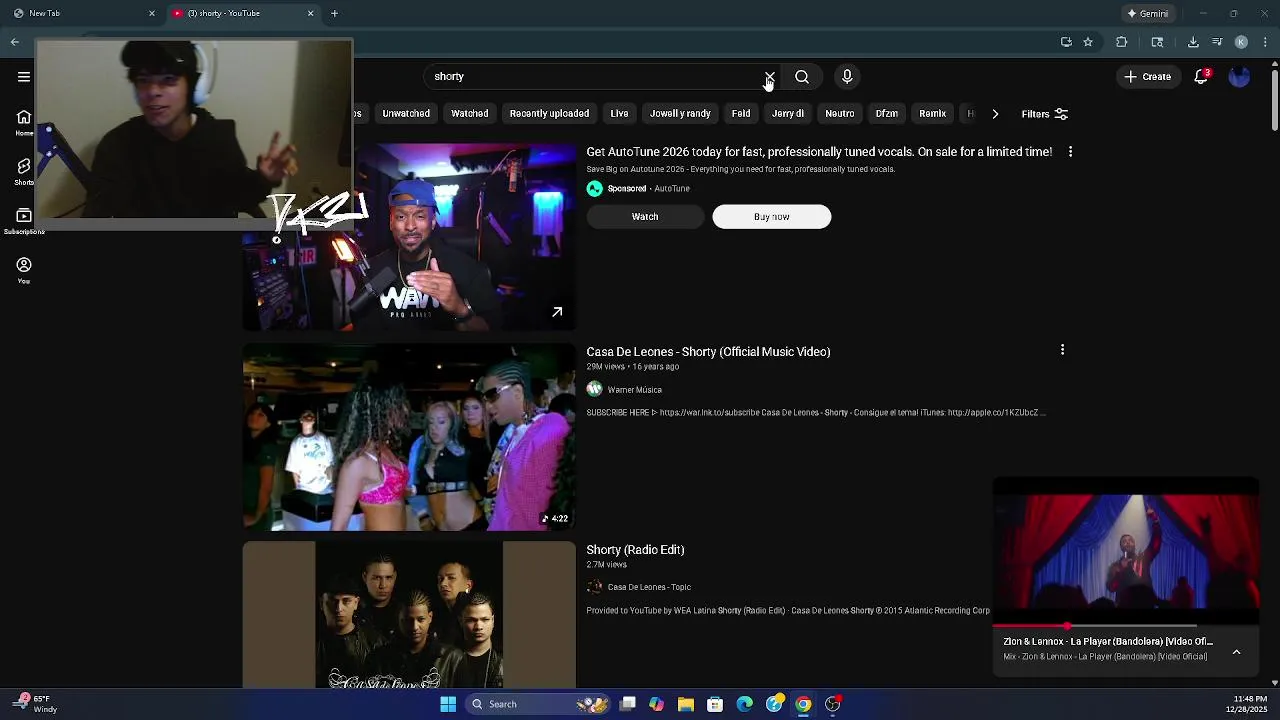Open Microsoft Edge from the taskbar
This screenshot has width=1280, height=720.
pos(745,704)
